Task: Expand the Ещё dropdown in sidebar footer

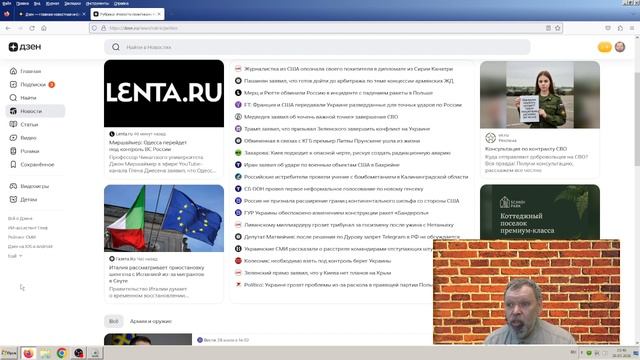Action: pos(15,256)
